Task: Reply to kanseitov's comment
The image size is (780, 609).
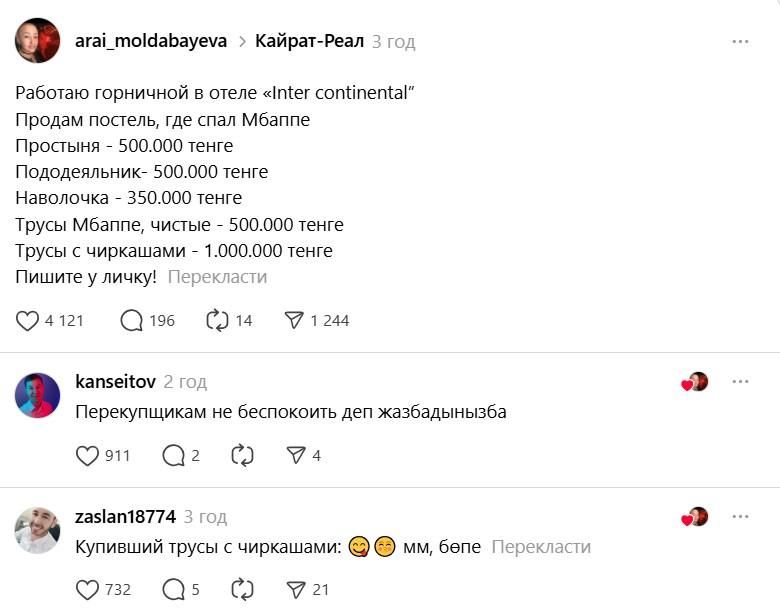Action: pos(173,455)
